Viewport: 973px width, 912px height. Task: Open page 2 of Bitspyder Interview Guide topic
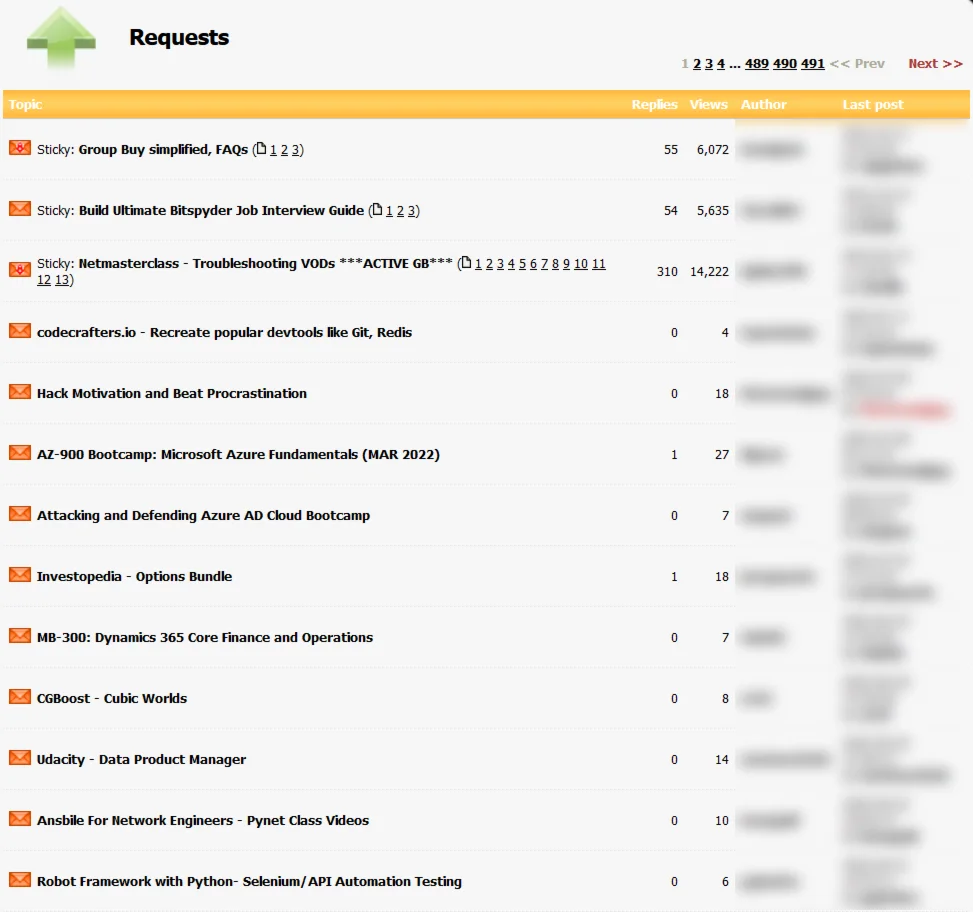coord(400,211)
